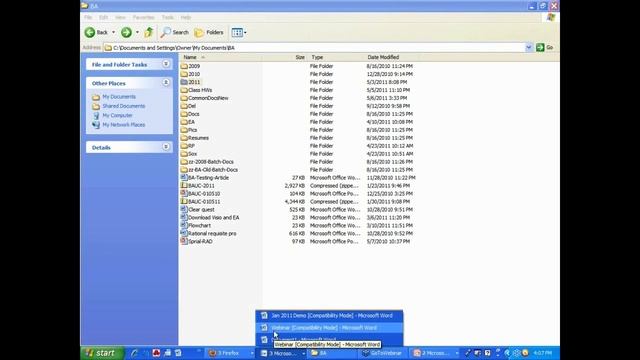Image resolution: width=640 pixels, height=360 pixels.
Task: Switch to Jan 2011 Demo Word document
Action: [329, 316]
